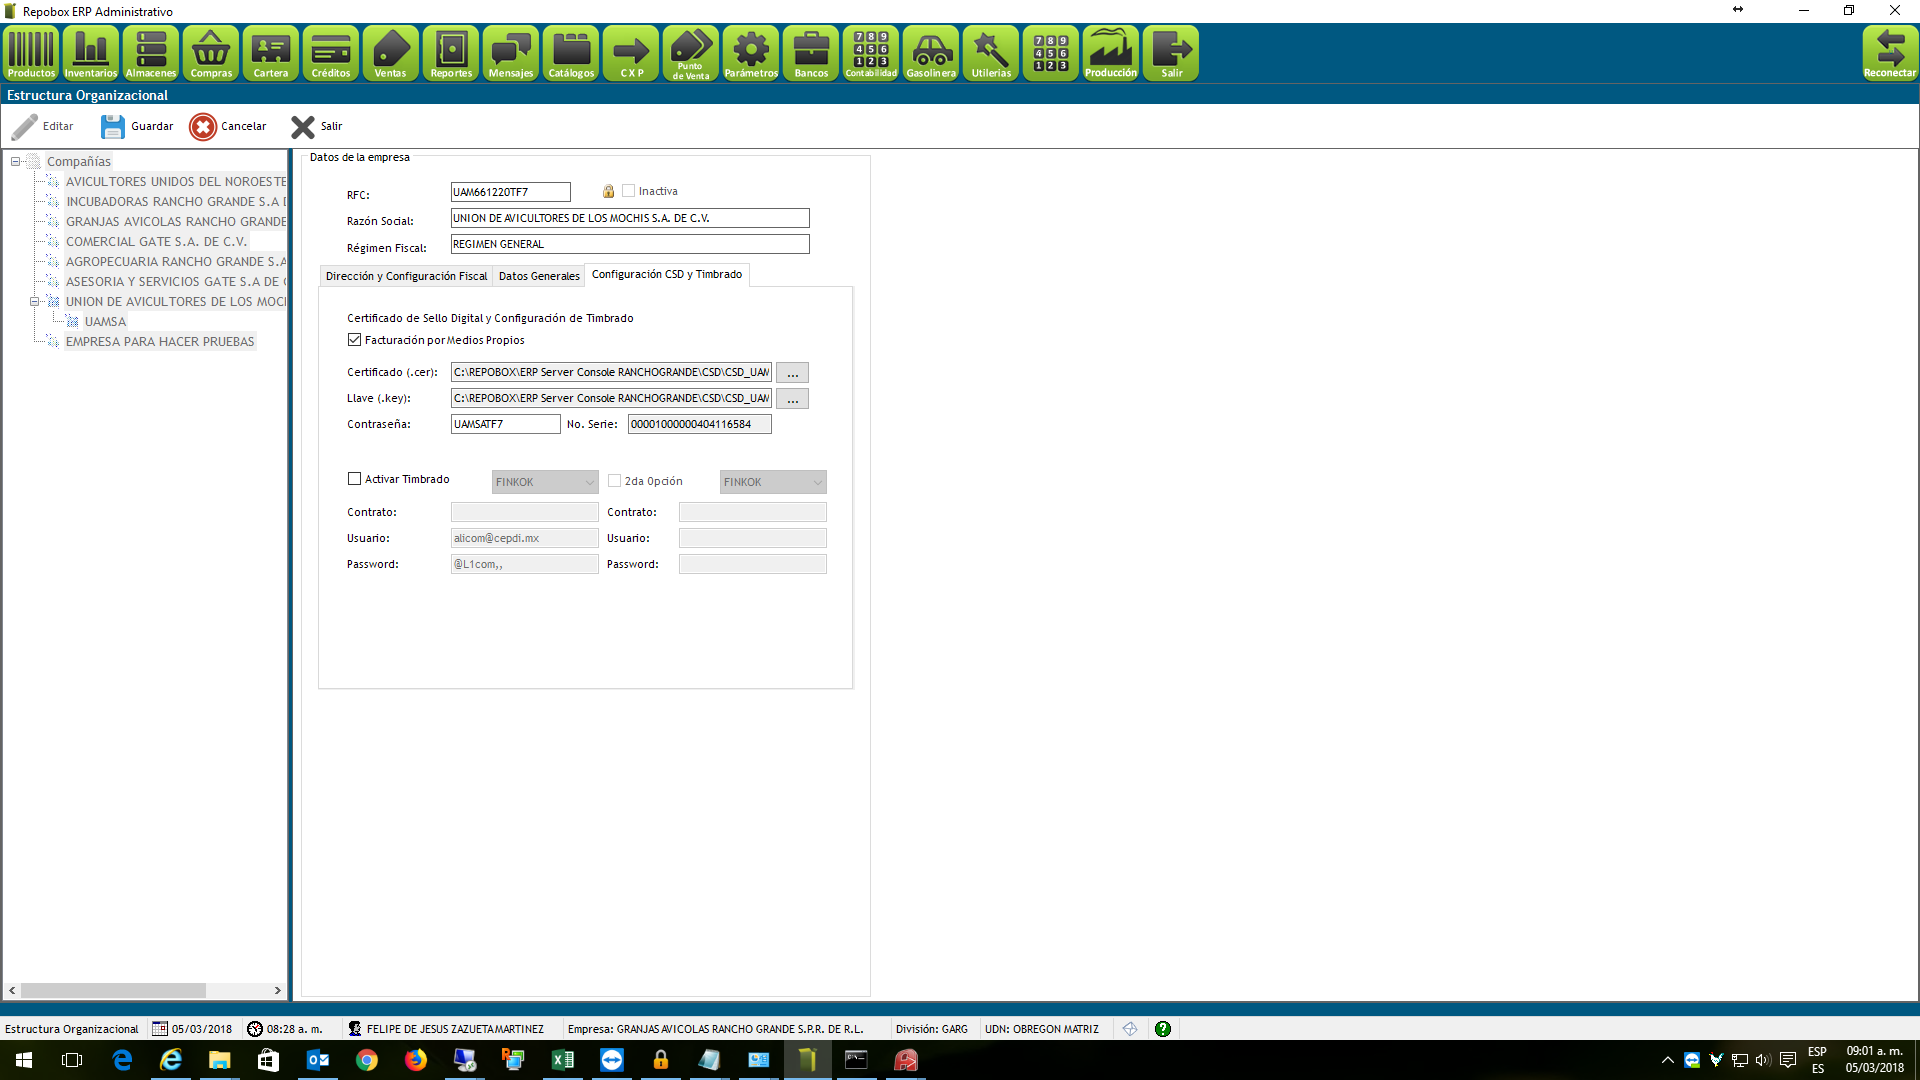This screenshot has height=1080, width=1920.
Task: Open the Punto de Venta module
Action: pyautogui.click(x=691, y=53)
